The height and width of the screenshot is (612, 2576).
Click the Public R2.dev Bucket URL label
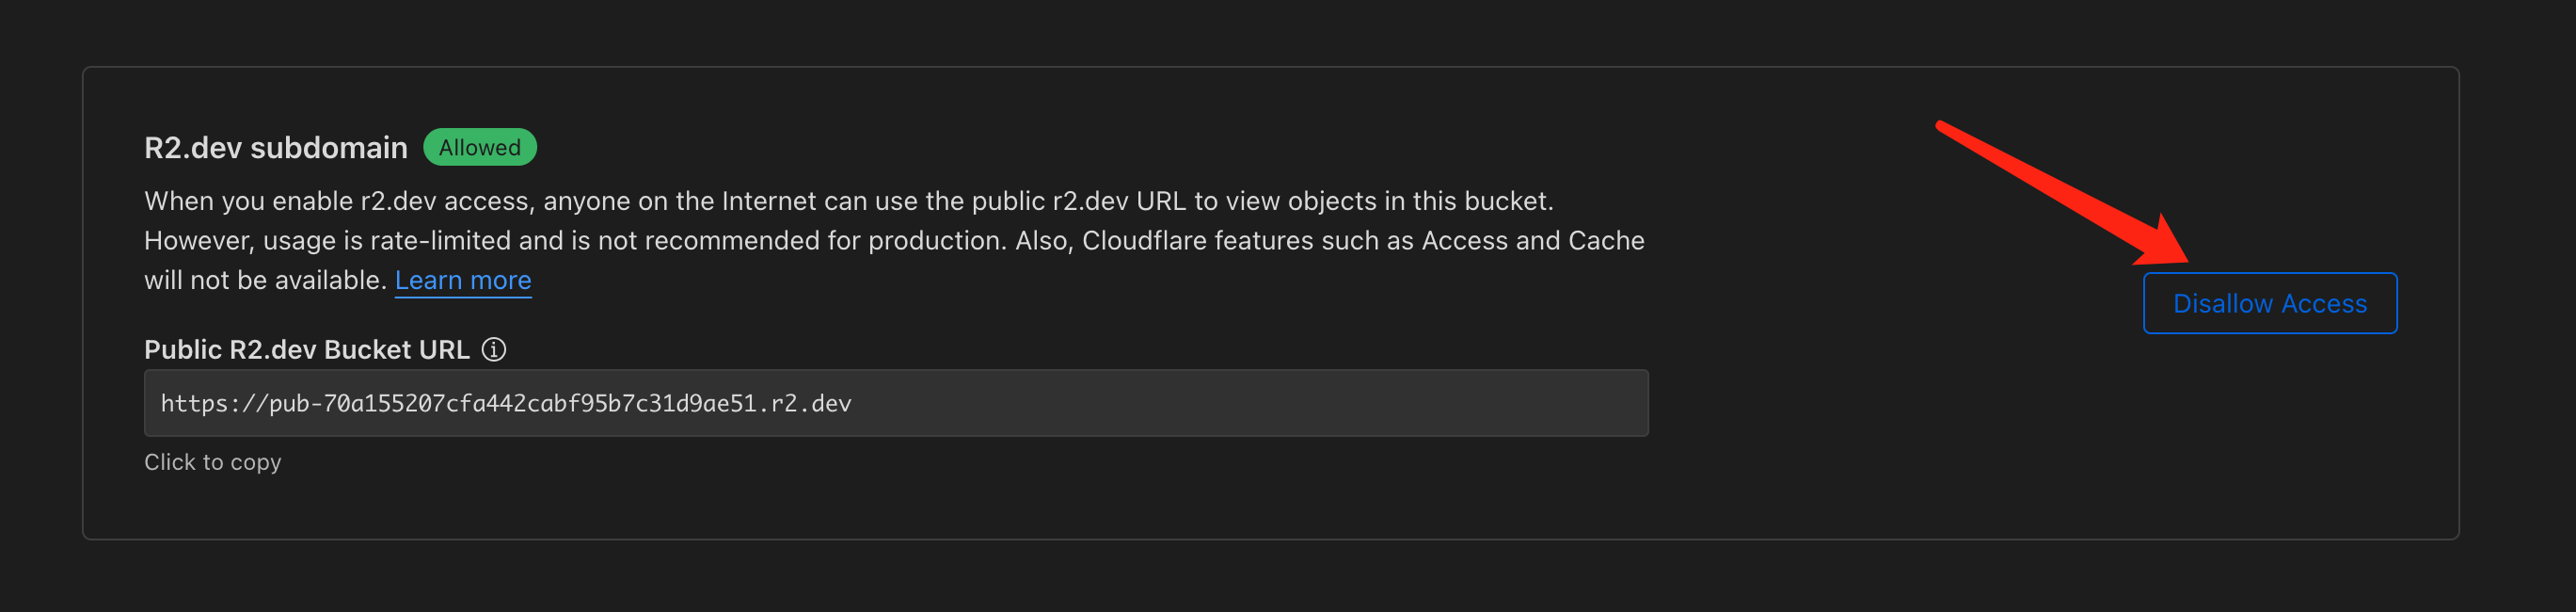pos(307,349)
